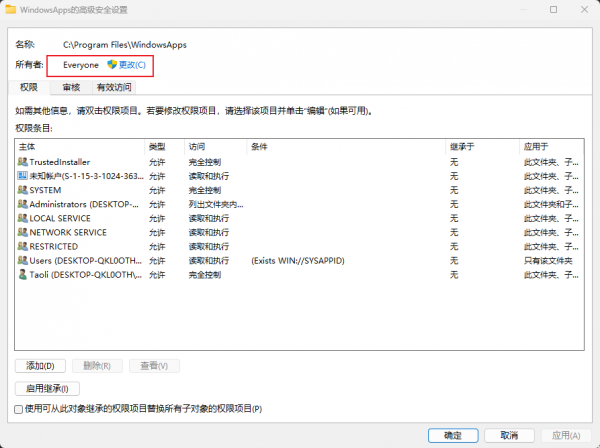Cancel with the 取消 button
Screen dimensions: 600x448
click(509, 435)
